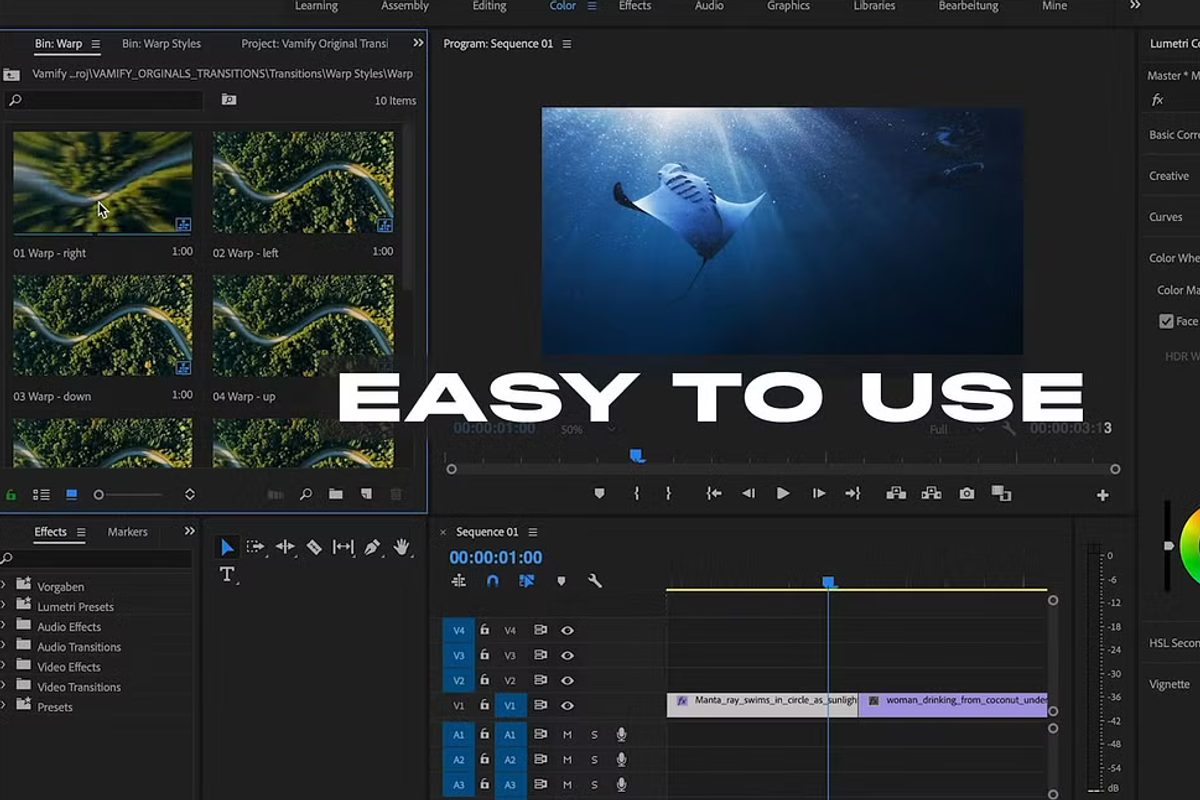Toggle the Face detection checkbox
Image resolution: width=1200 pixels, height=800 pixels.
(1166, 321)
